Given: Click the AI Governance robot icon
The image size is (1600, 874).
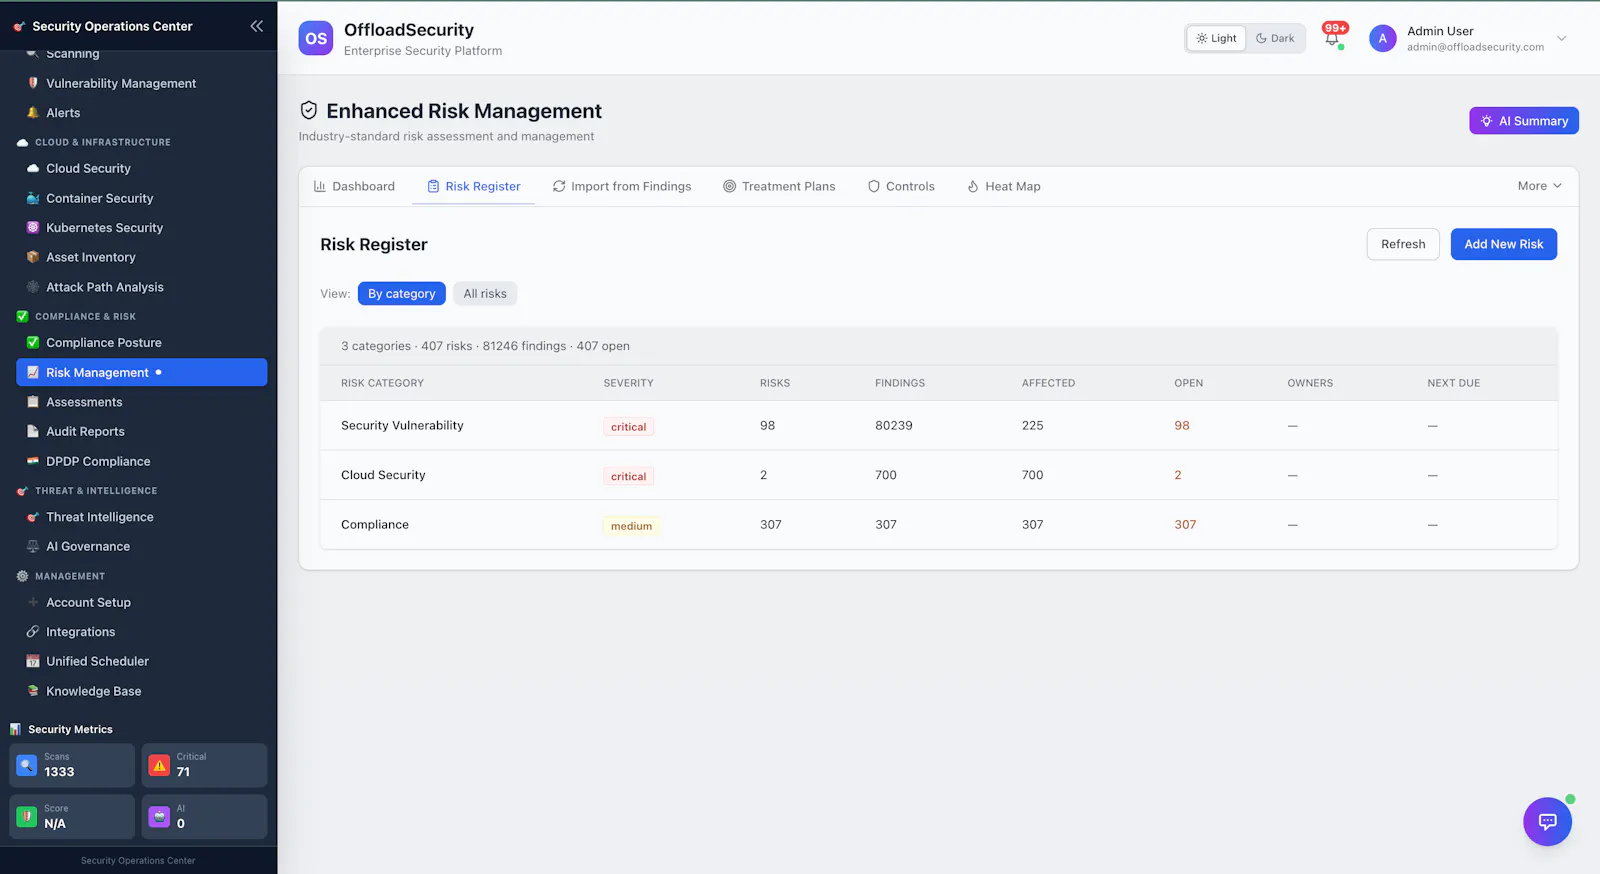Looking at the screenshot, I should pyautogui.click(x=33, y=546).
